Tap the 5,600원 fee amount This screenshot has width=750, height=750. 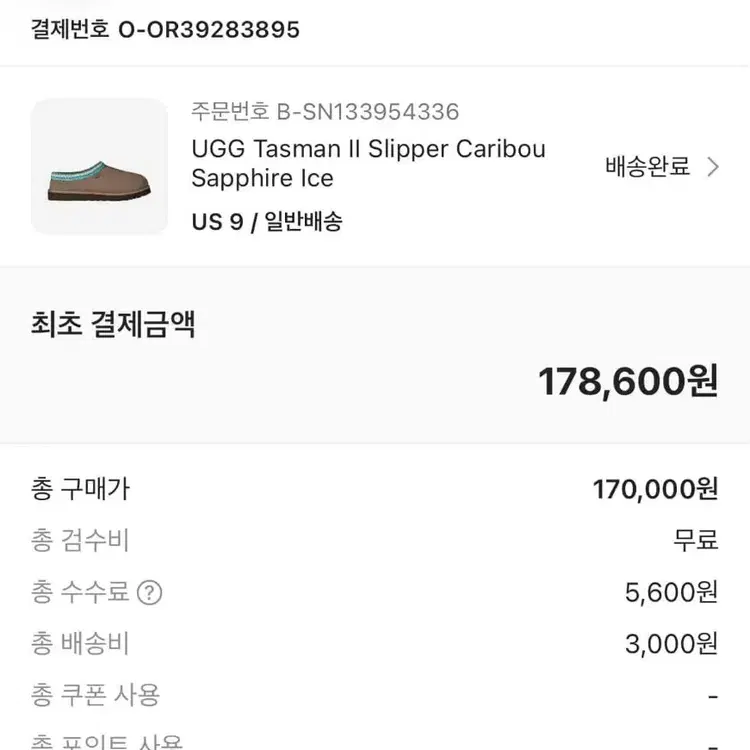[x=671, y=593]
